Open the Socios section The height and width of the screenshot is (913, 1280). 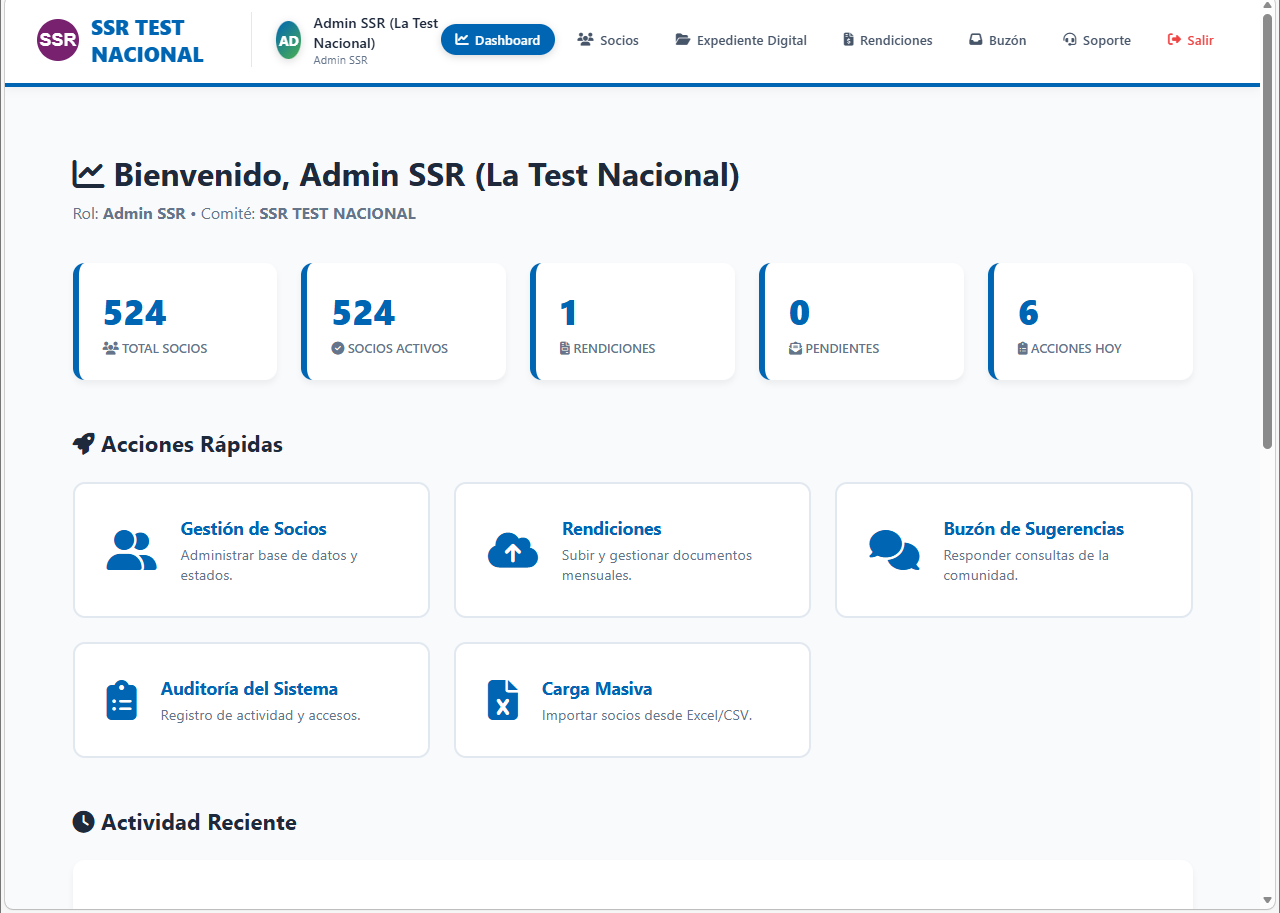pyautogui.click(x=608, y=40)
